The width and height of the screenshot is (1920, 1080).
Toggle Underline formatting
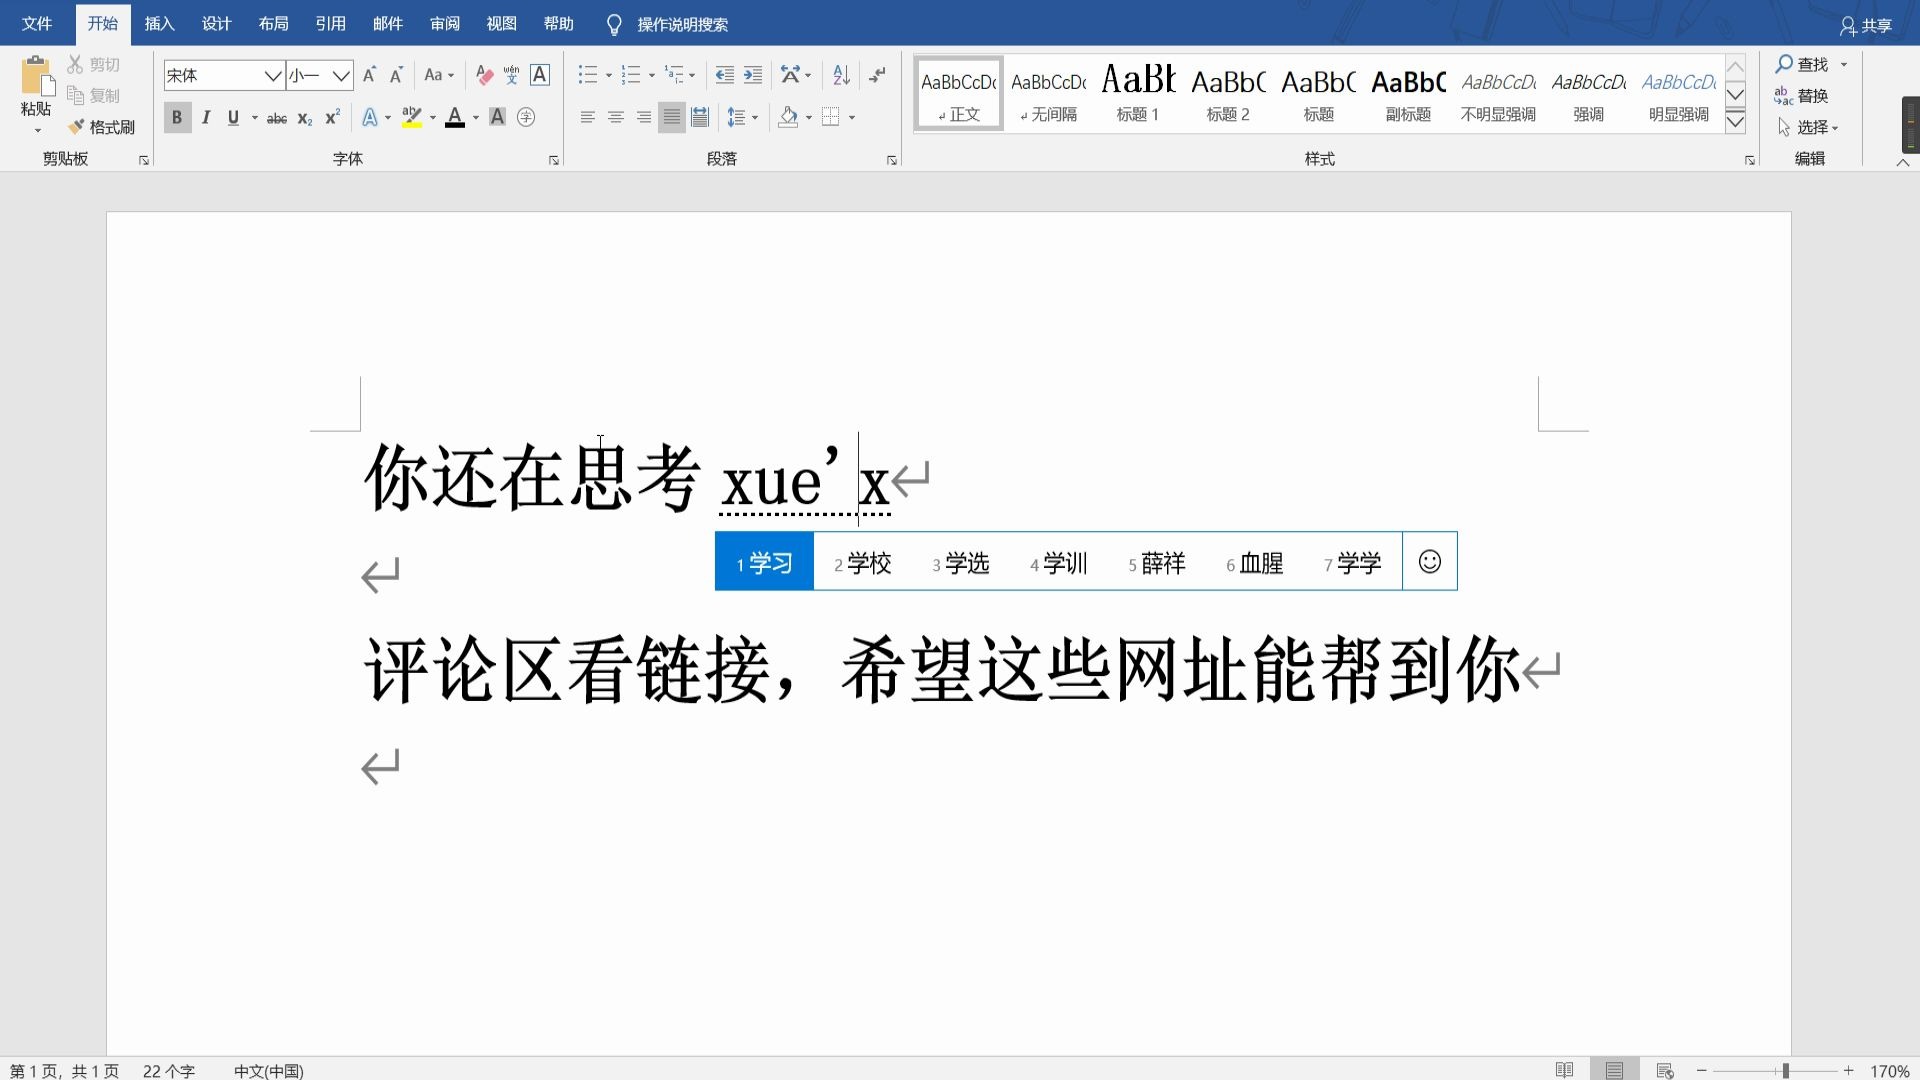[x=233, y=117]
